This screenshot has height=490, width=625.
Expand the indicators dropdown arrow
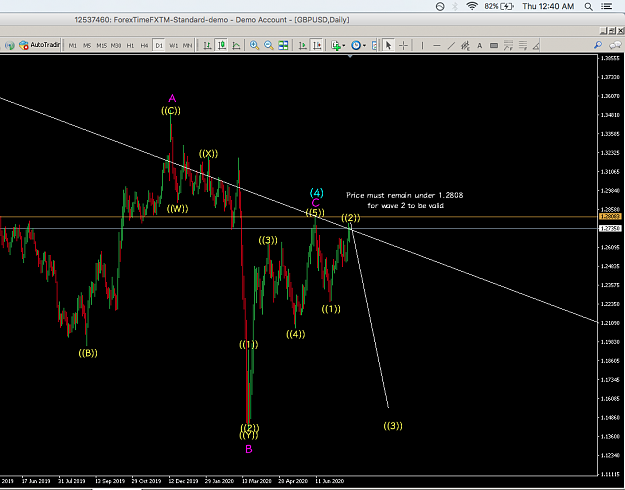click(344, 46)
